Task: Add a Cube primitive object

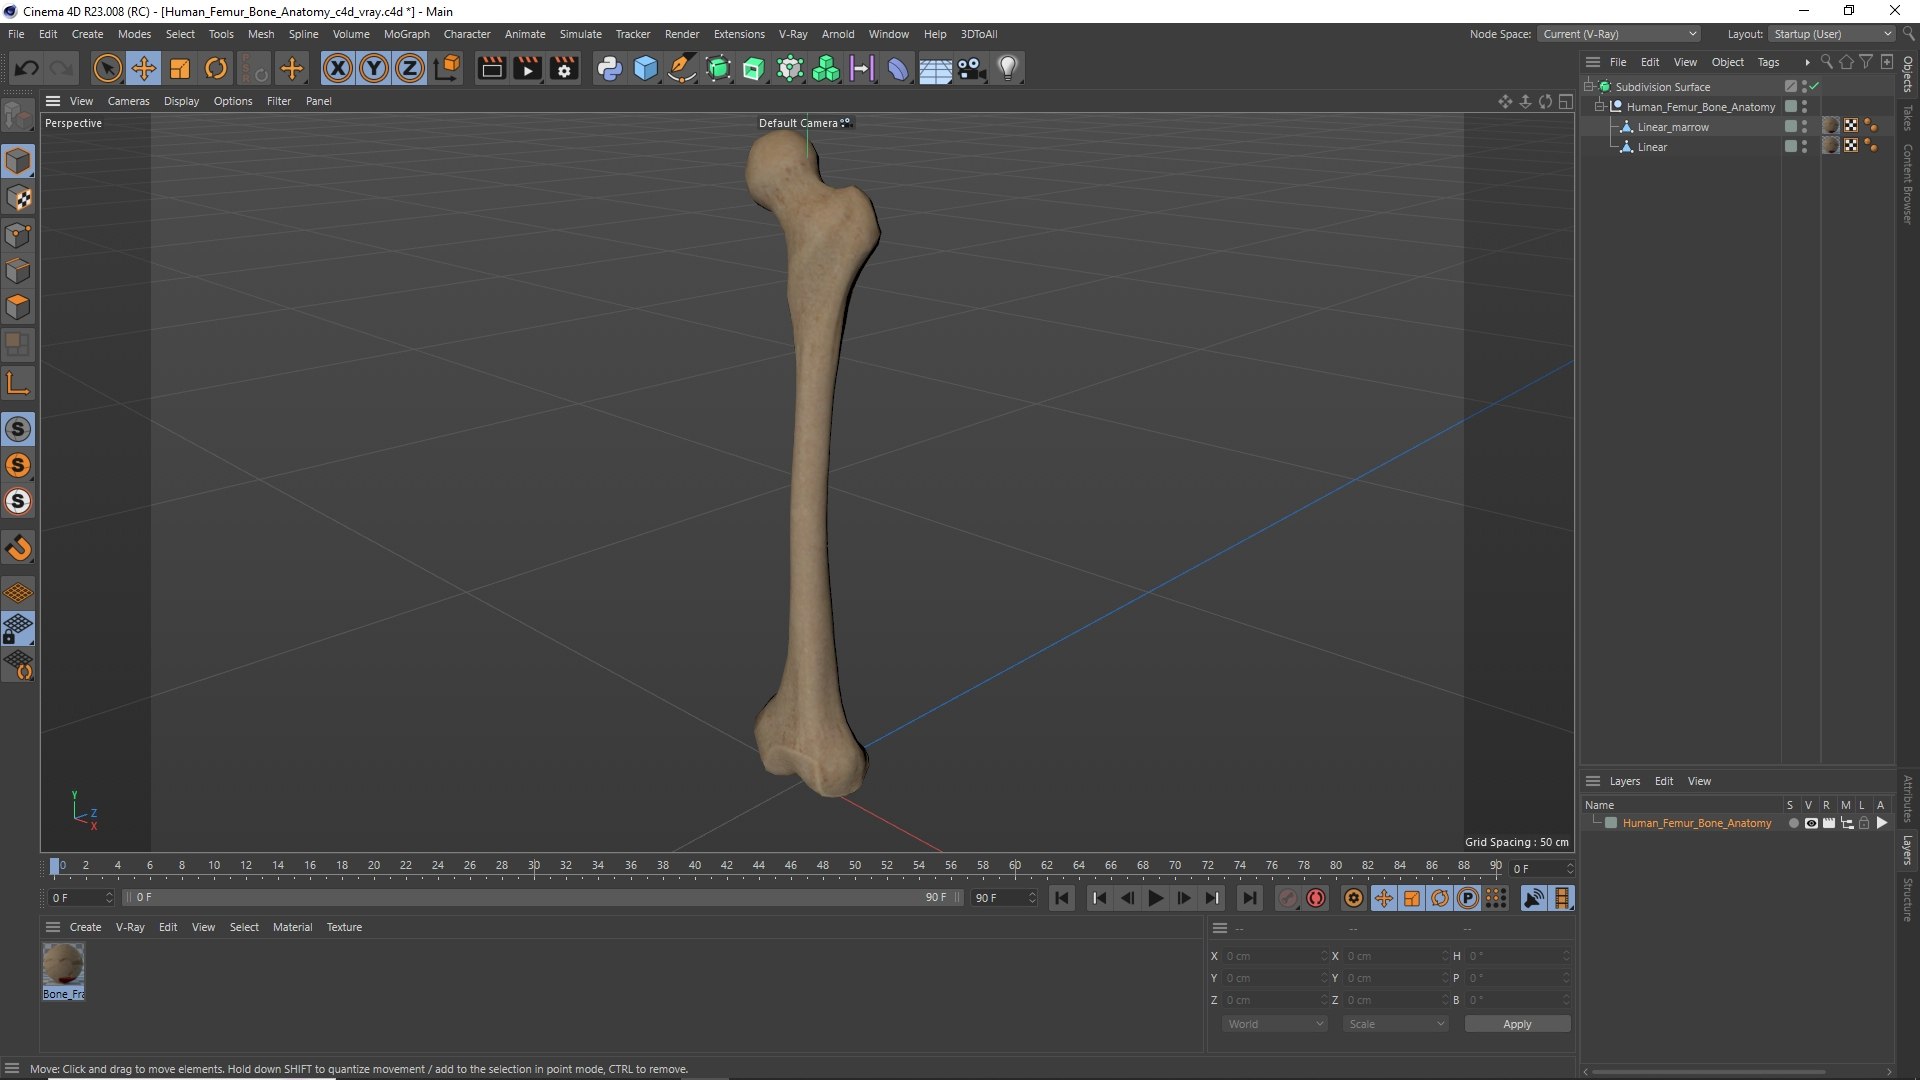Action: [646, 68]
